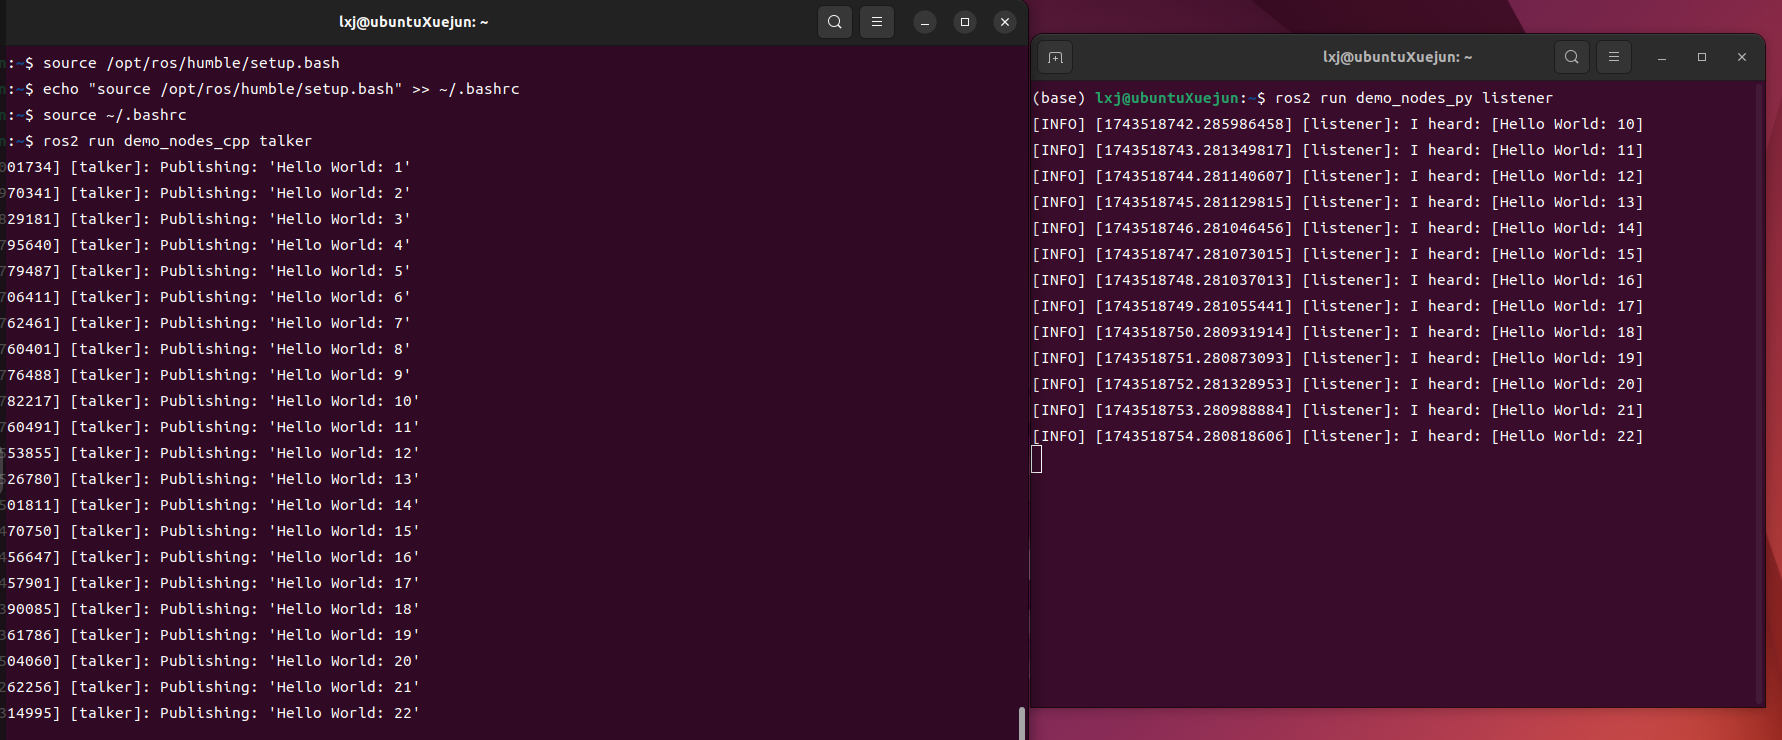The image size is (1782, 740).
Task: Click the 'source ~/.bashrc' command line
Action: (x=114, y=115)
